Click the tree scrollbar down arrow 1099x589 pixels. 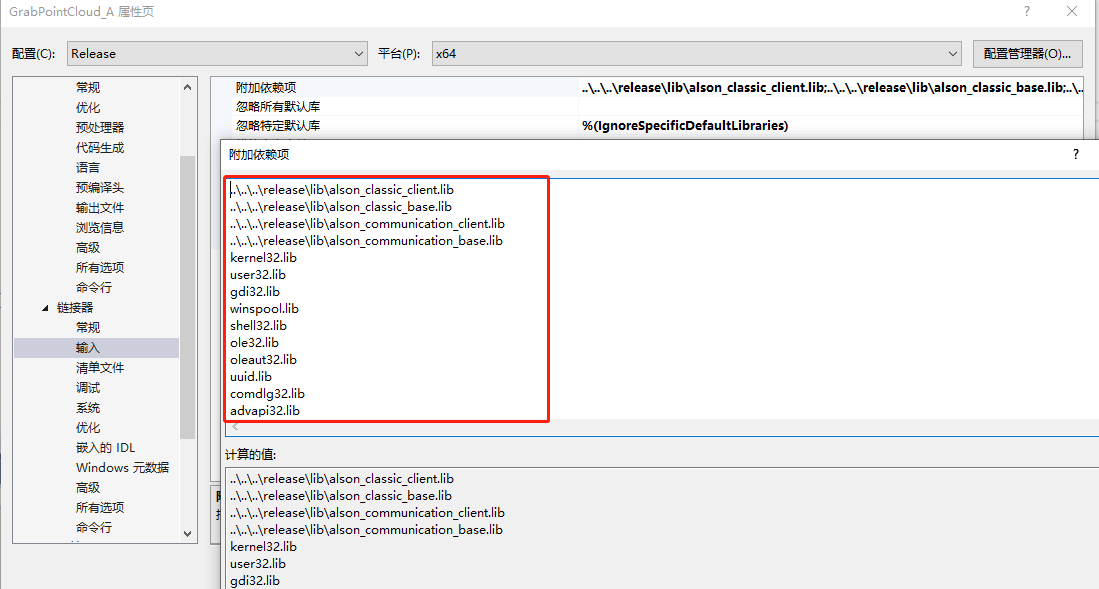[x=188, y=534]
